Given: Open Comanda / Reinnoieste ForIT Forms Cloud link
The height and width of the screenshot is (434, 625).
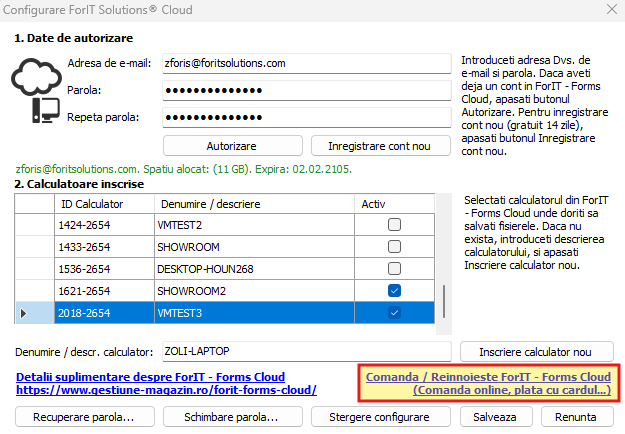Looking at the screenshot, I should click(488, 383).
